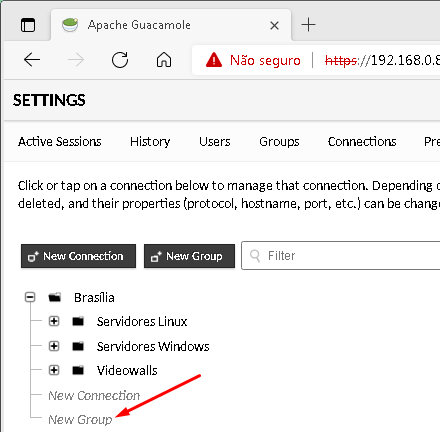Expand the Videowalls group

[54, 370]
